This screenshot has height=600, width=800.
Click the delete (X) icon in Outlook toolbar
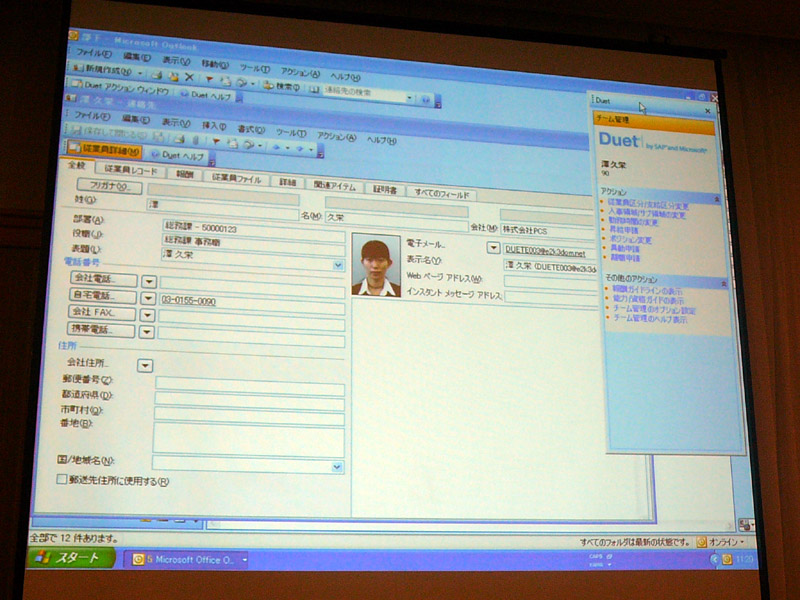click(189, 76)
